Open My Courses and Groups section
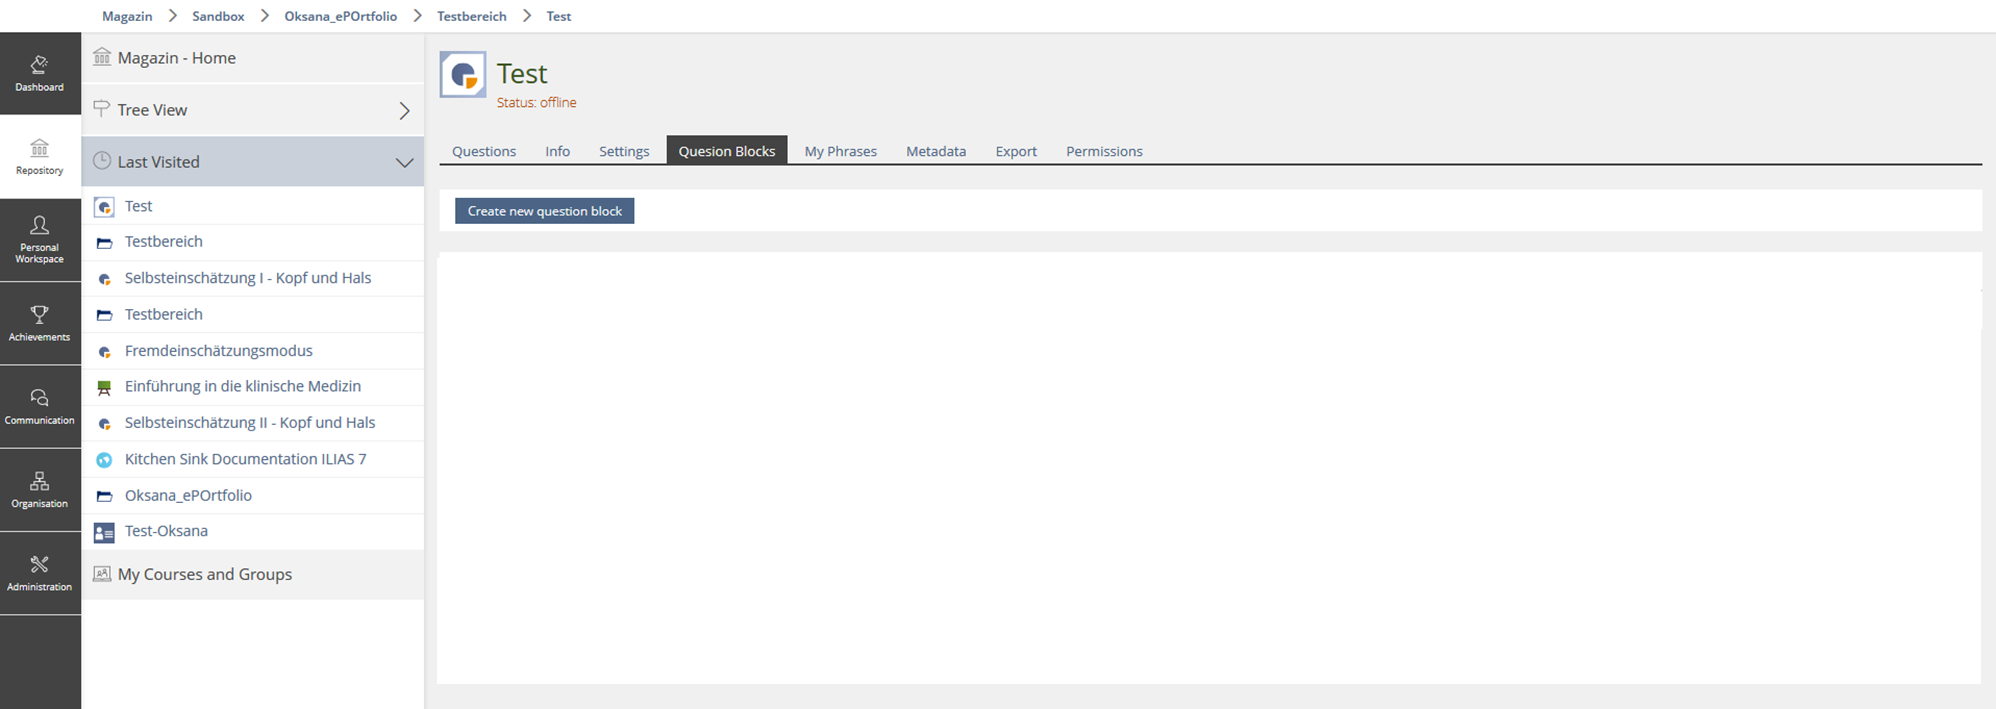 (x=253, y=574)
